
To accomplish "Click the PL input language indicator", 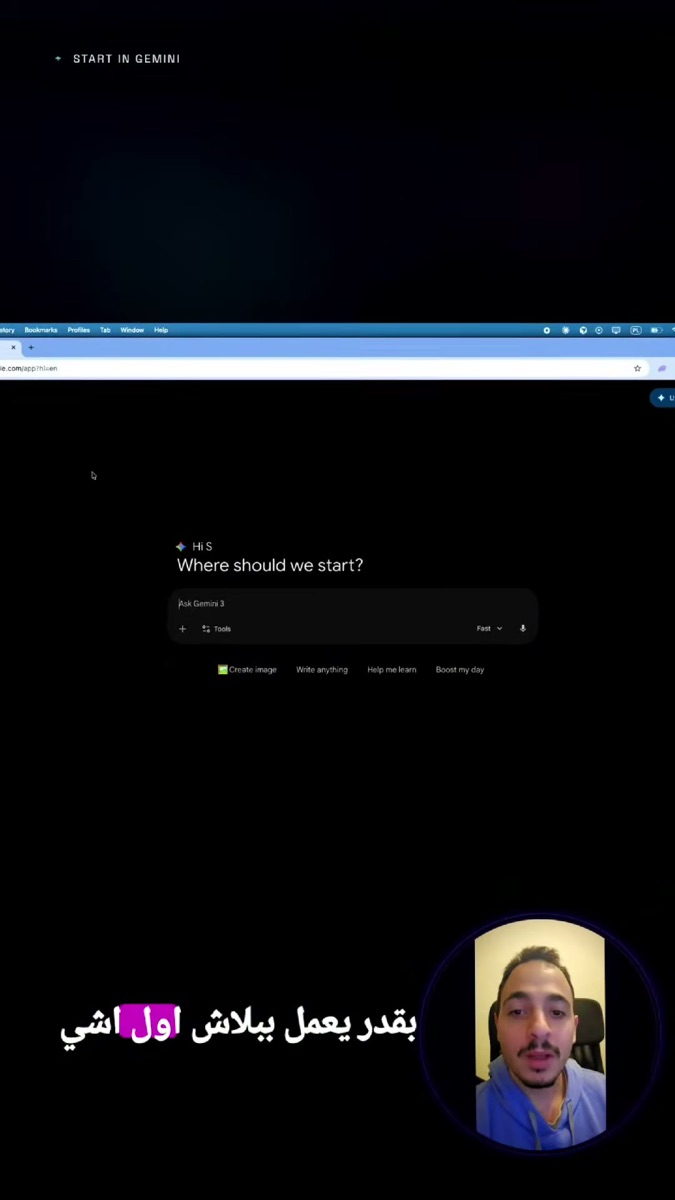I will pyautogui.click(x=635, y=330).
